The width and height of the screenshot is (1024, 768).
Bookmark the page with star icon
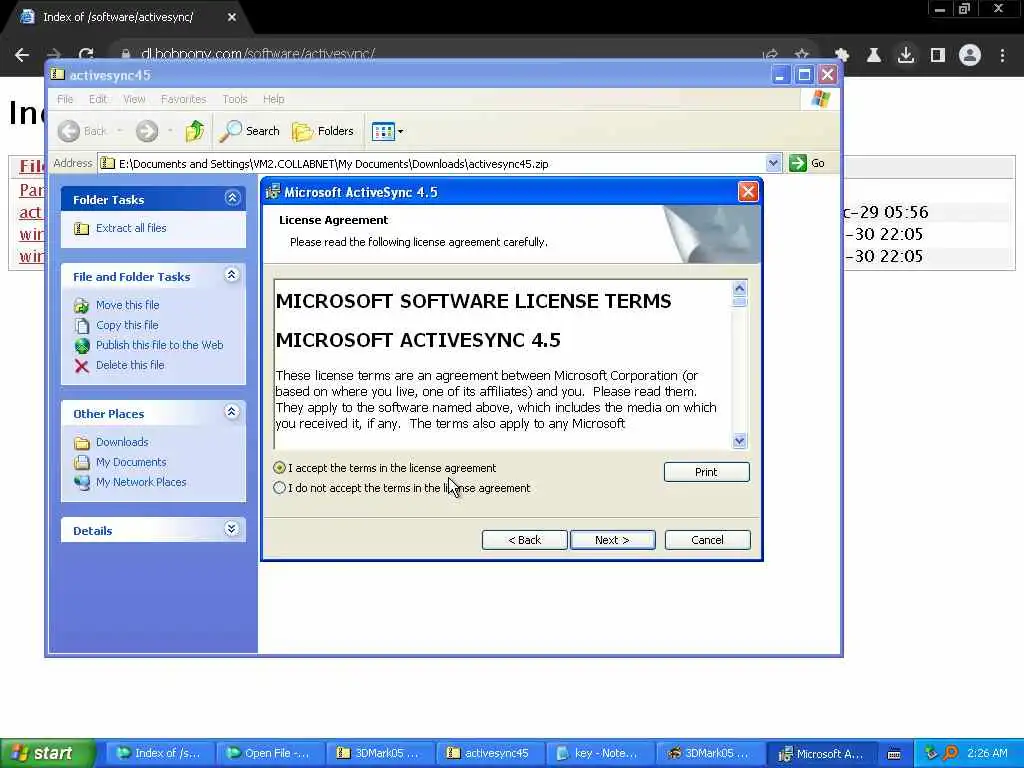pyautogui.click(x=802, y=56)
